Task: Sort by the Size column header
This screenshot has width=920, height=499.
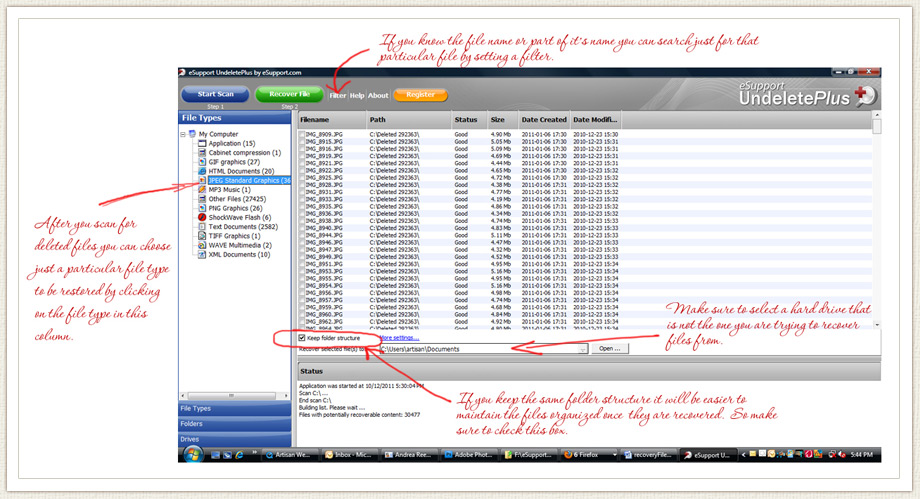Action: tap(502, 120)
